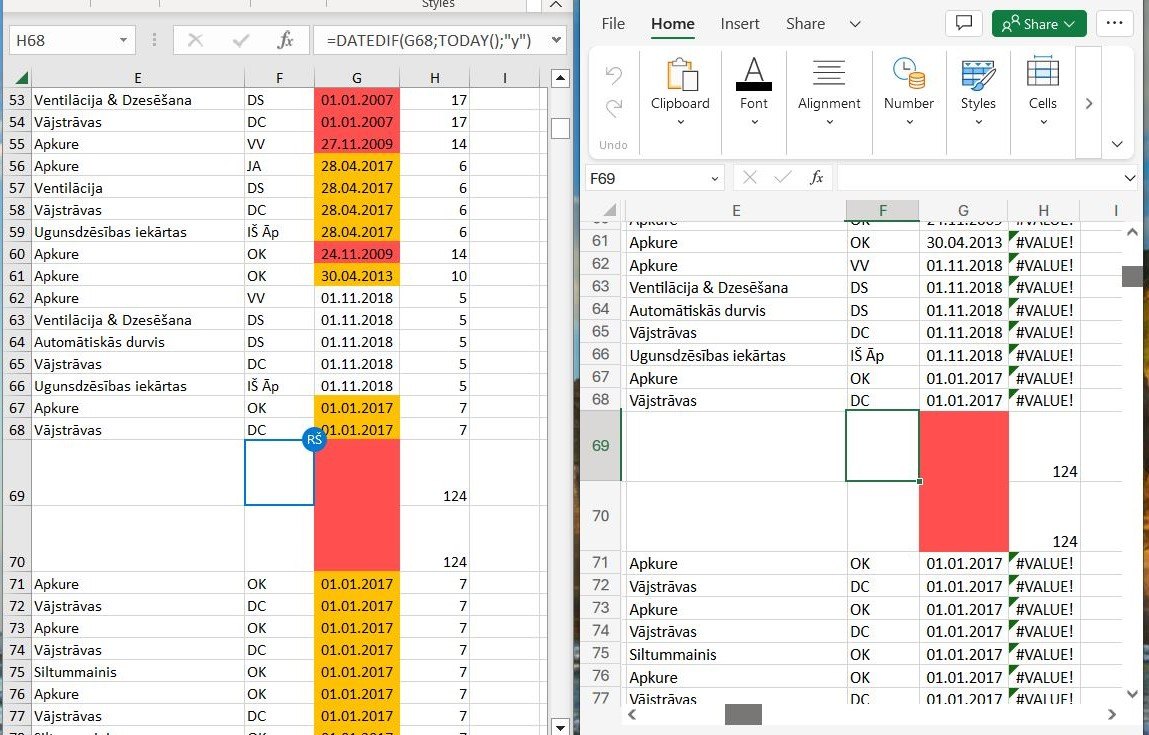Click #VALUE! cell in right row 63
Image resolution: width=1149 pixels, height=735 pixels.
1043,287
